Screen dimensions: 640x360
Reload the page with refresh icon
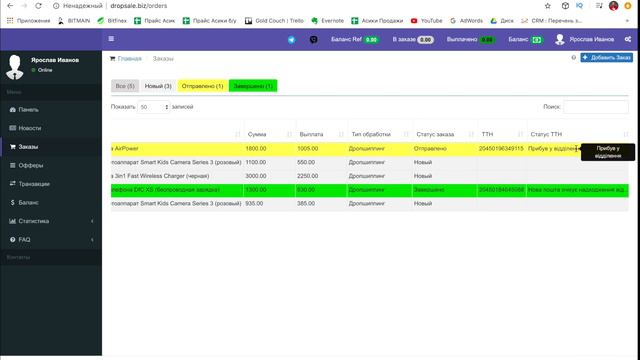[x=38, y=6]
